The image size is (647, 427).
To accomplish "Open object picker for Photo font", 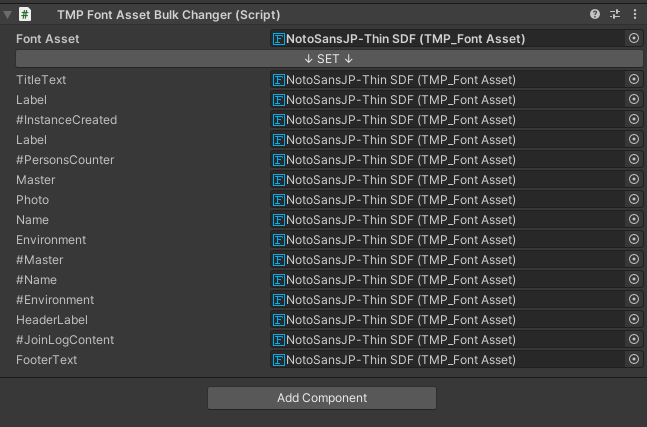I will click(634, 199).
